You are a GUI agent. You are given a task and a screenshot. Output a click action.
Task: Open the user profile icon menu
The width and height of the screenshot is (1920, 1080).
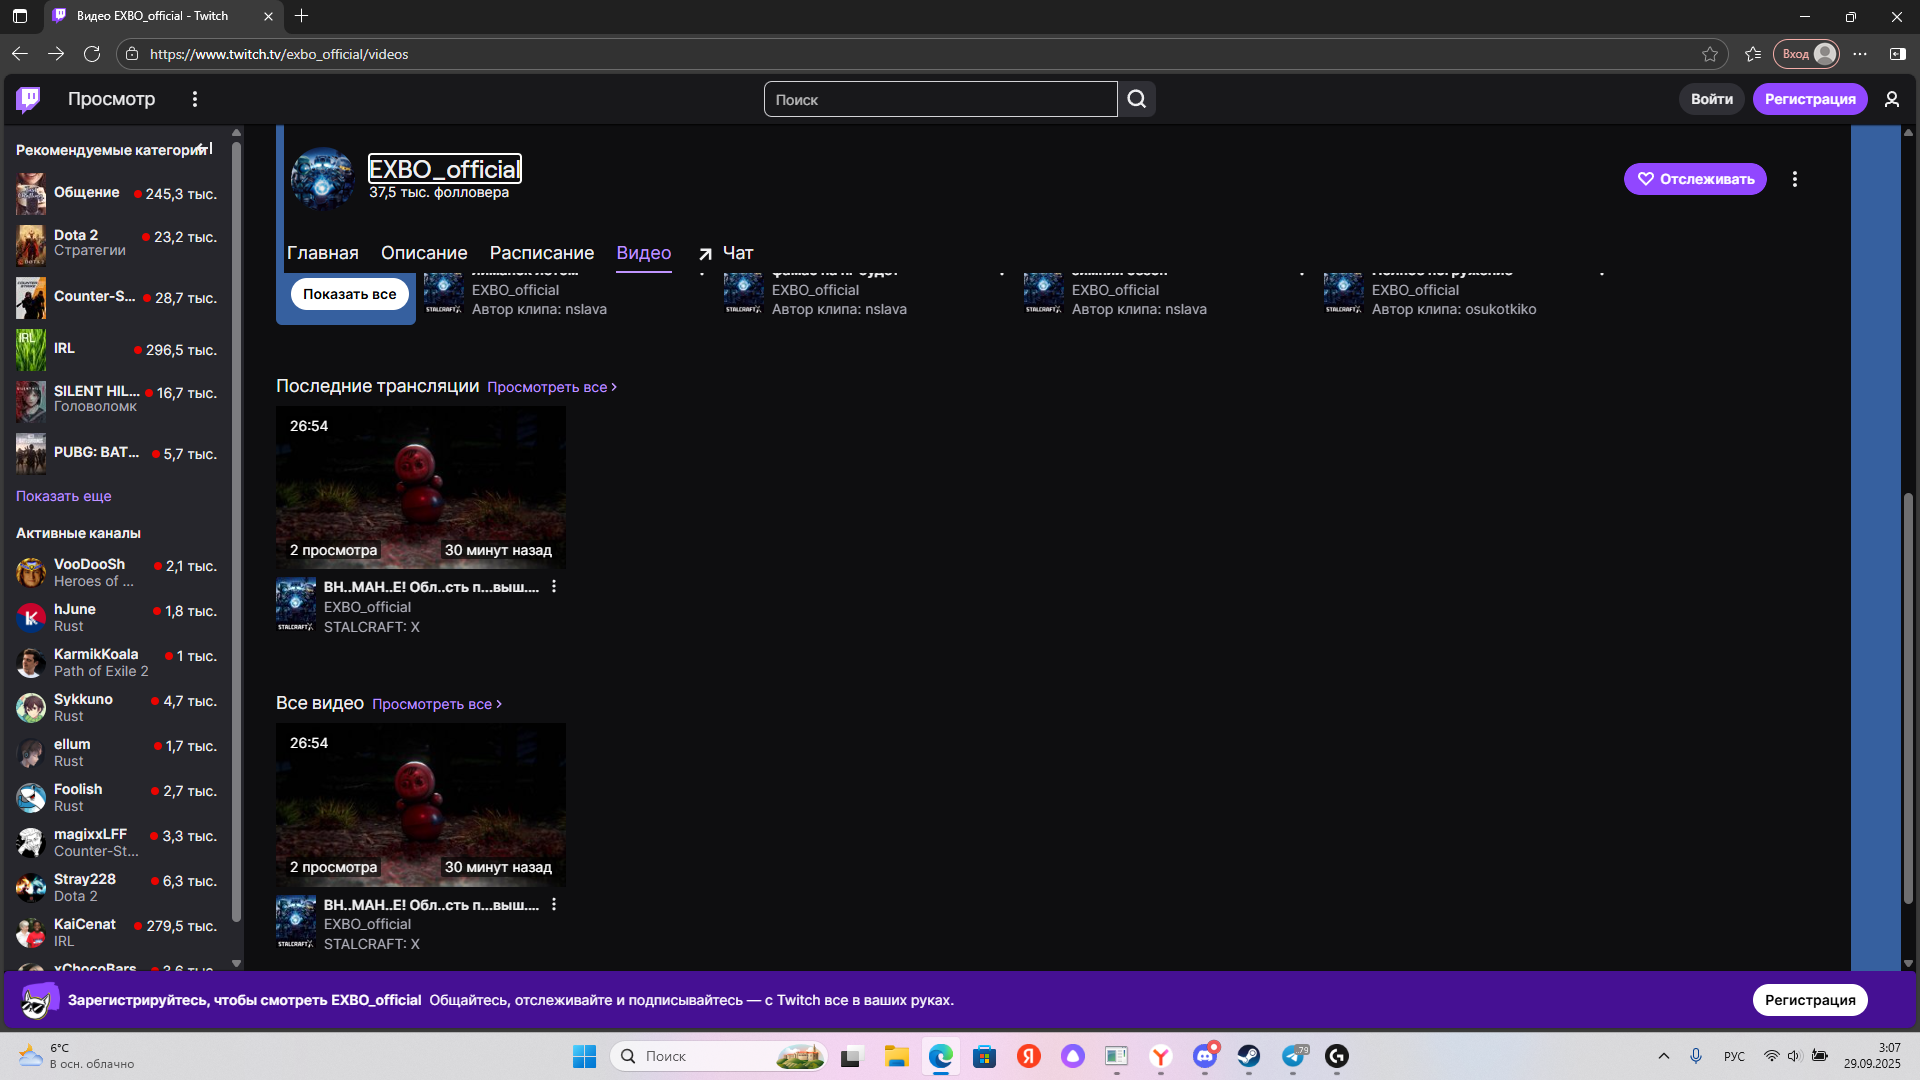1891,99
